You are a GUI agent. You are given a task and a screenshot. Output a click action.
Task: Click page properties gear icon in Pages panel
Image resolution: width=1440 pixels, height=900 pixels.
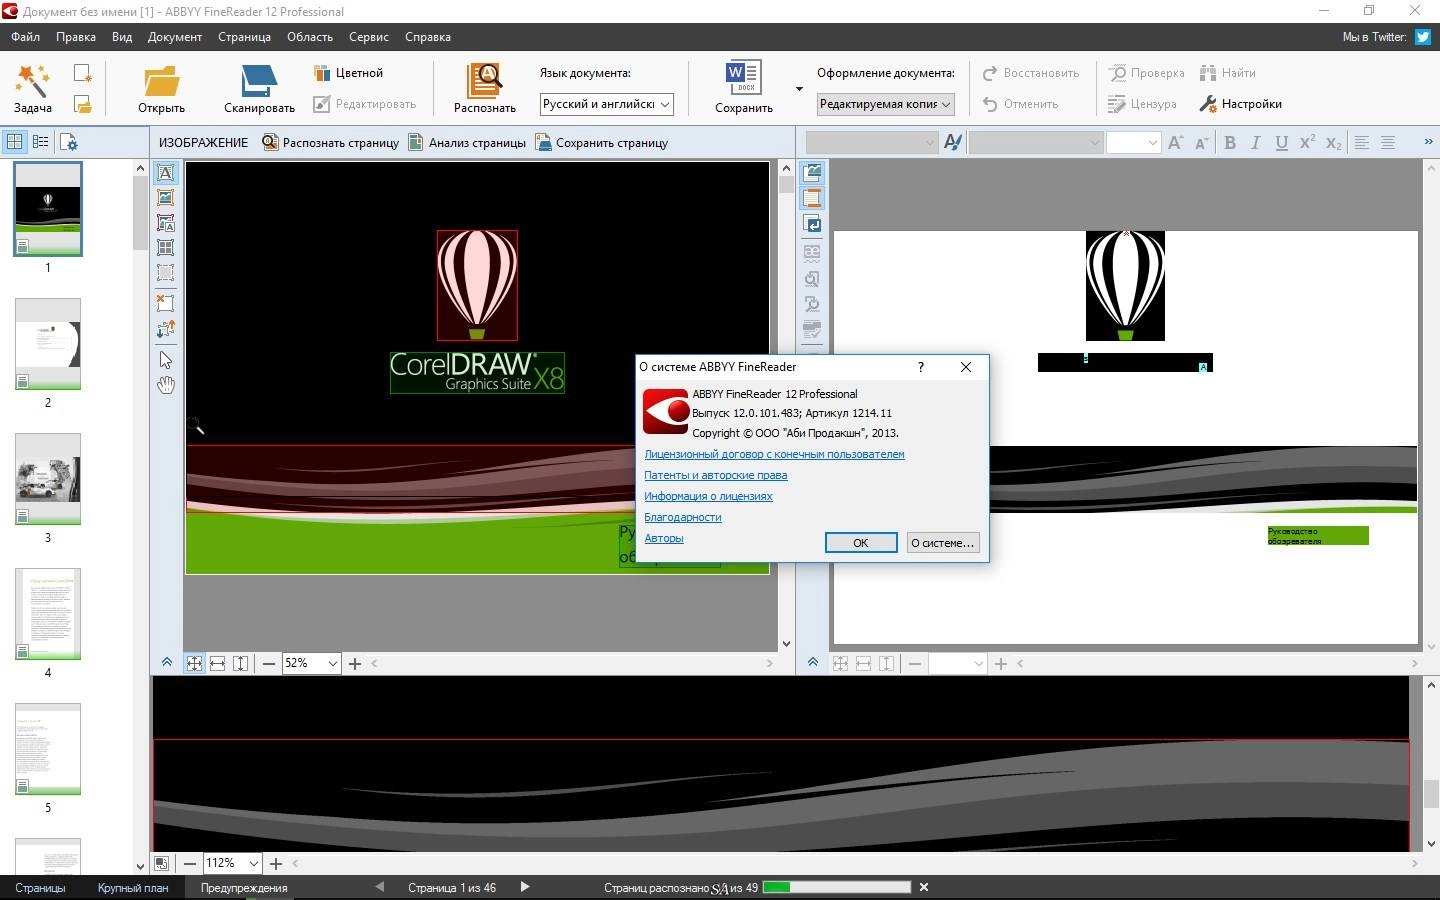coord(68,142)
